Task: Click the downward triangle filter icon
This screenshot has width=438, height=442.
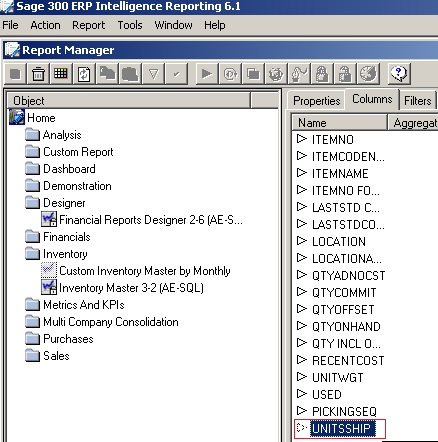Action: (153, 74)
